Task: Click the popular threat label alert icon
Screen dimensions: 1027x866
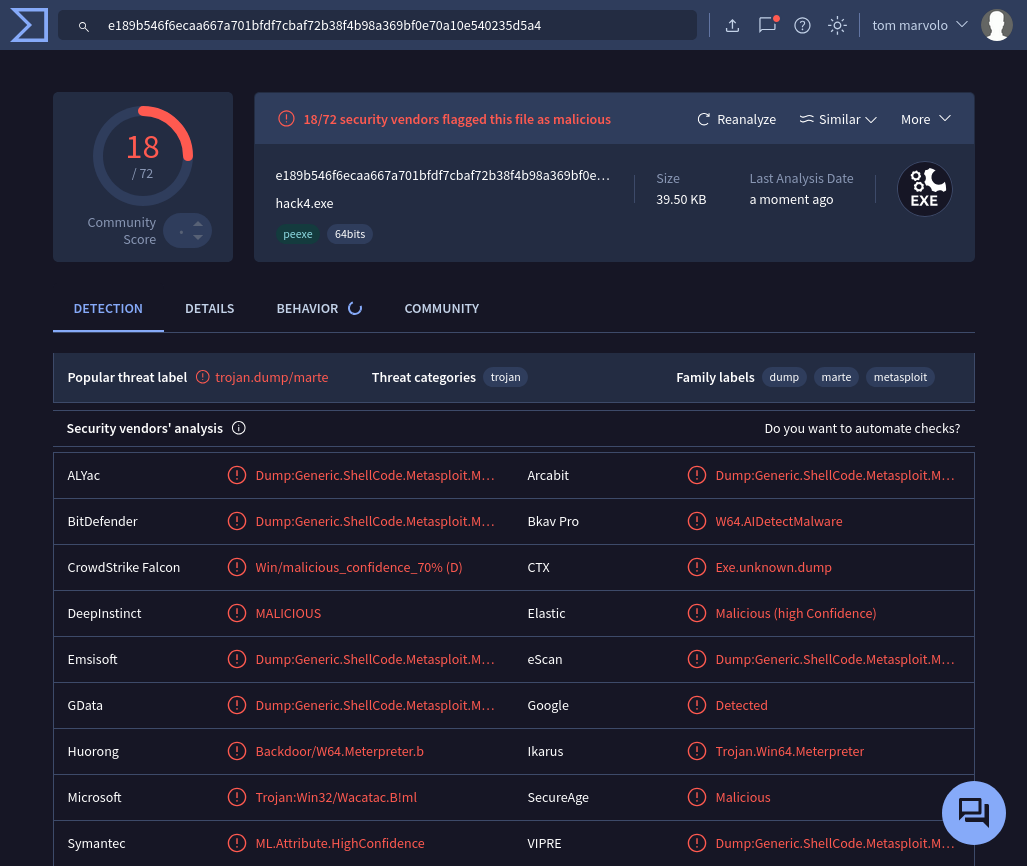Action: 203,377
